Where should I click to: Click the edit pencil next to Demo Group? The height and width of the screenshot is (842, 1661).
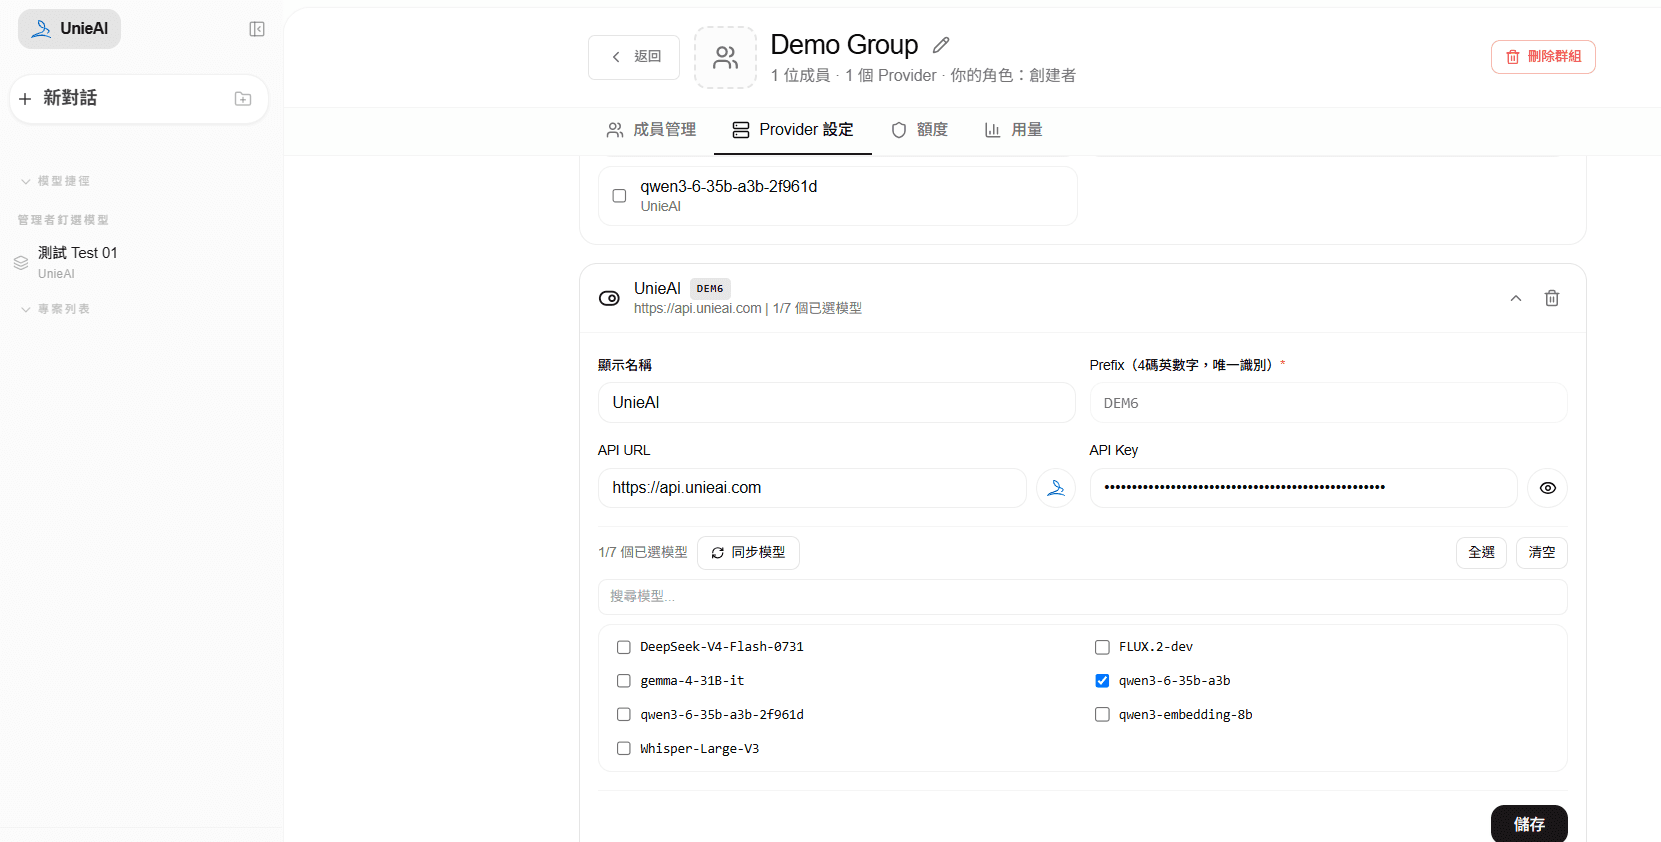click(941, 45)
